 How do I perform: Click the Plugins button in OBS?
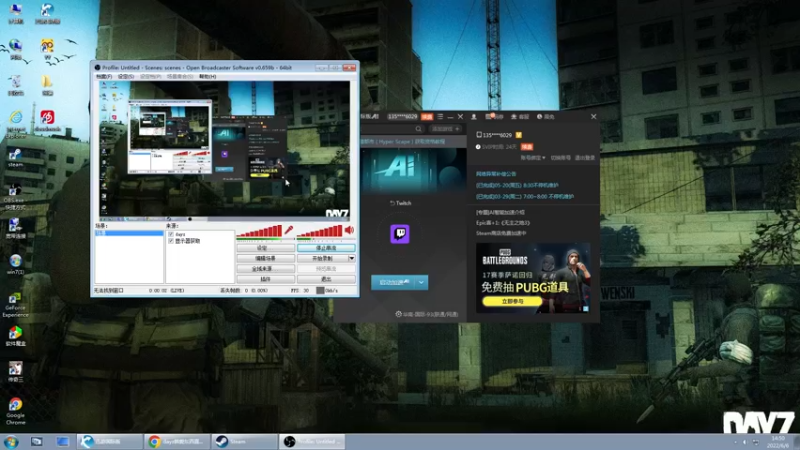coord(265,280)
